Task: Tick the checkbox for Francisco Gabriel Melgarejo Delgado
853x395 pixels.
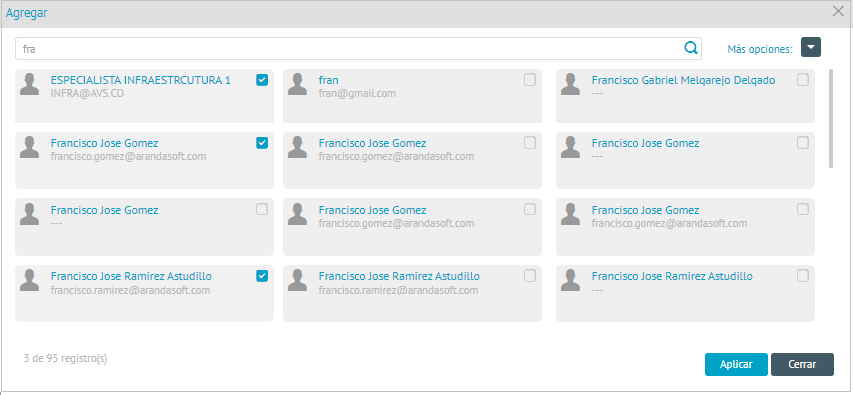Action: click(802, 80)
